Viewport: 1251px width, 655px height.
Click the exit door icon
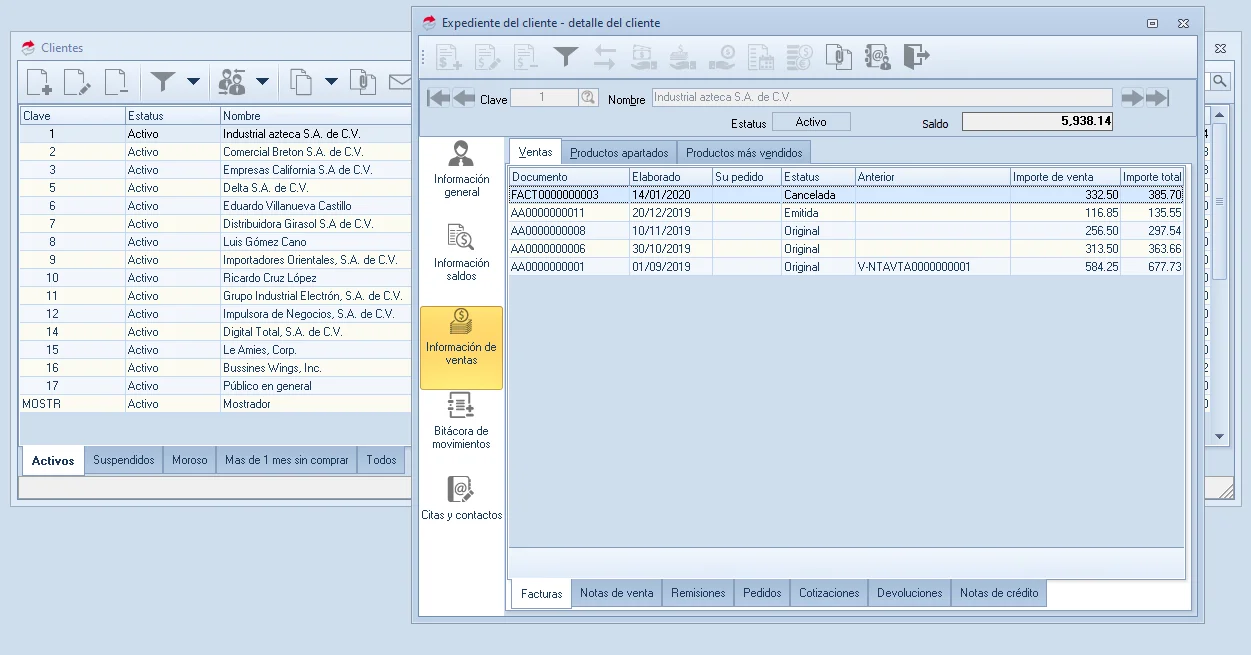point(916,57)
